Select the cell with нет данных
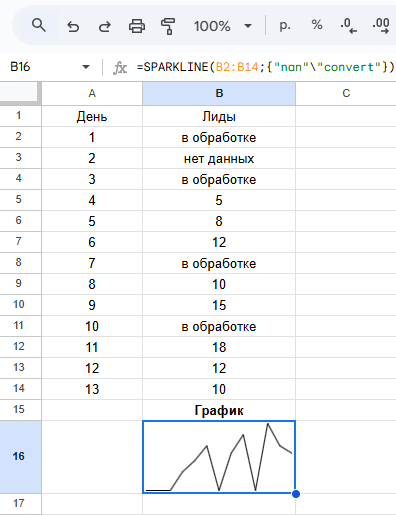Image resolution: width=396 pixels, height=515 pixels. 219,158
